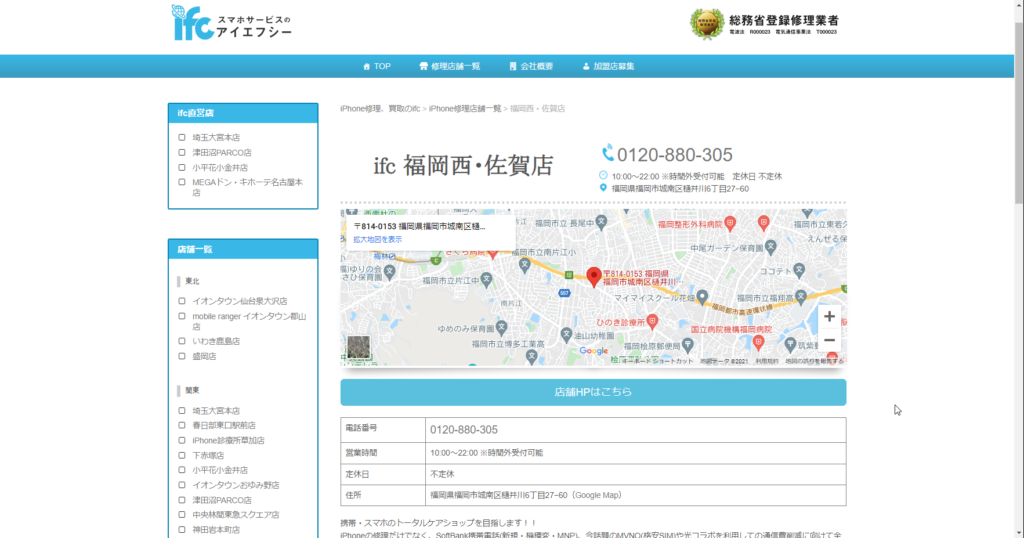1024x538 pixels.
Task: Open 下赤塚店 store page
Action: pyautogui.click(x=208, y=456)
